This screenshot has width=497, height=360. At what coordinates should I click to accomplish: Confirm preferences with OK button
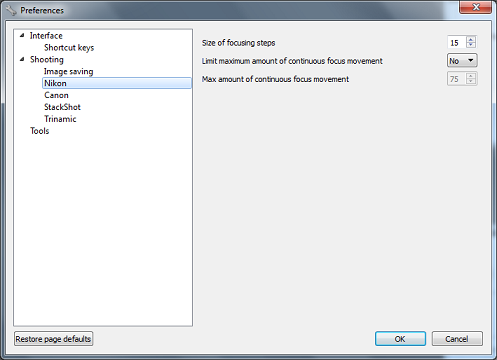pyautogui.click(x=400, y=339)
